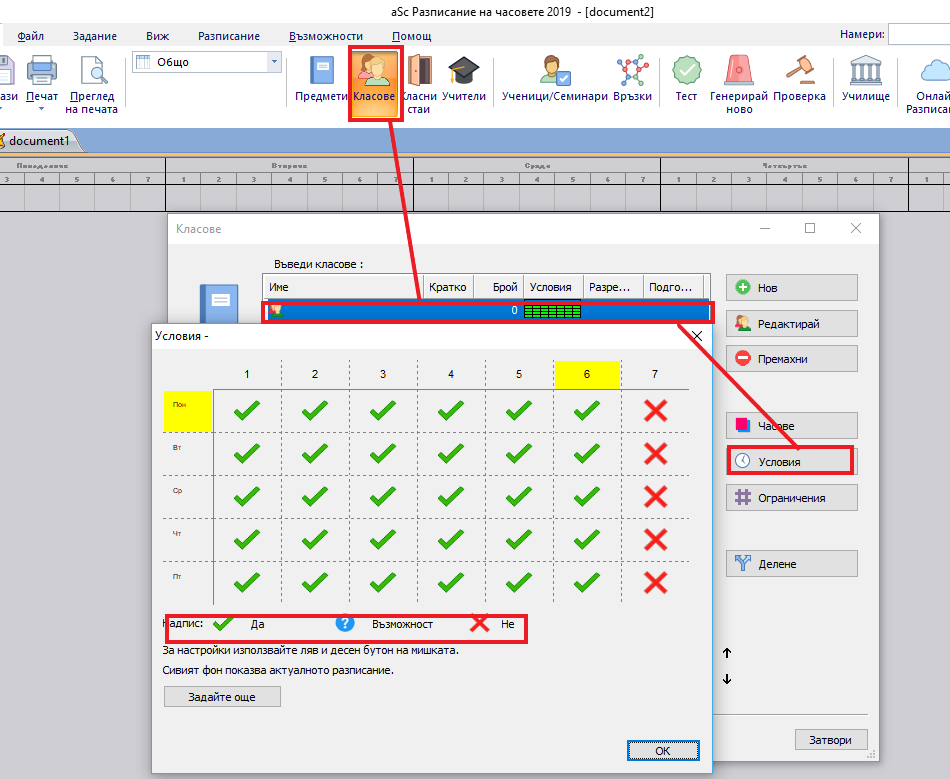The height and width of the screenshot is (779, 950).
Task: Toggle Friday period 4 availability cell
Action: coord(451,582)
